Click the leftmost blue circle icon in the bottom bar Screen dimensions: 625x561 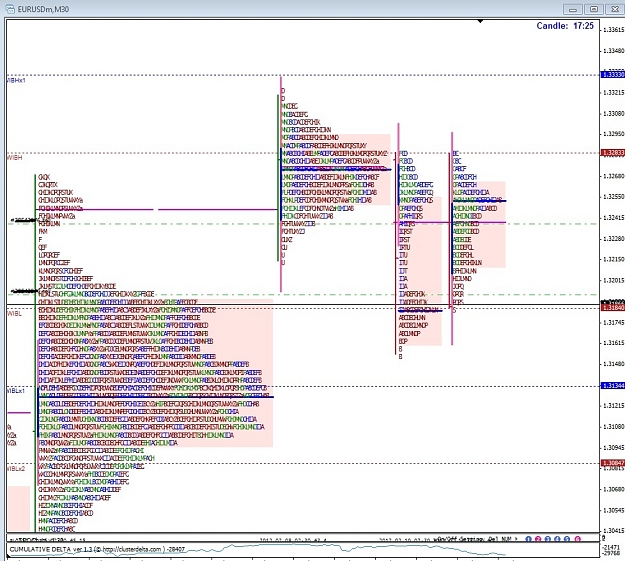529,539
